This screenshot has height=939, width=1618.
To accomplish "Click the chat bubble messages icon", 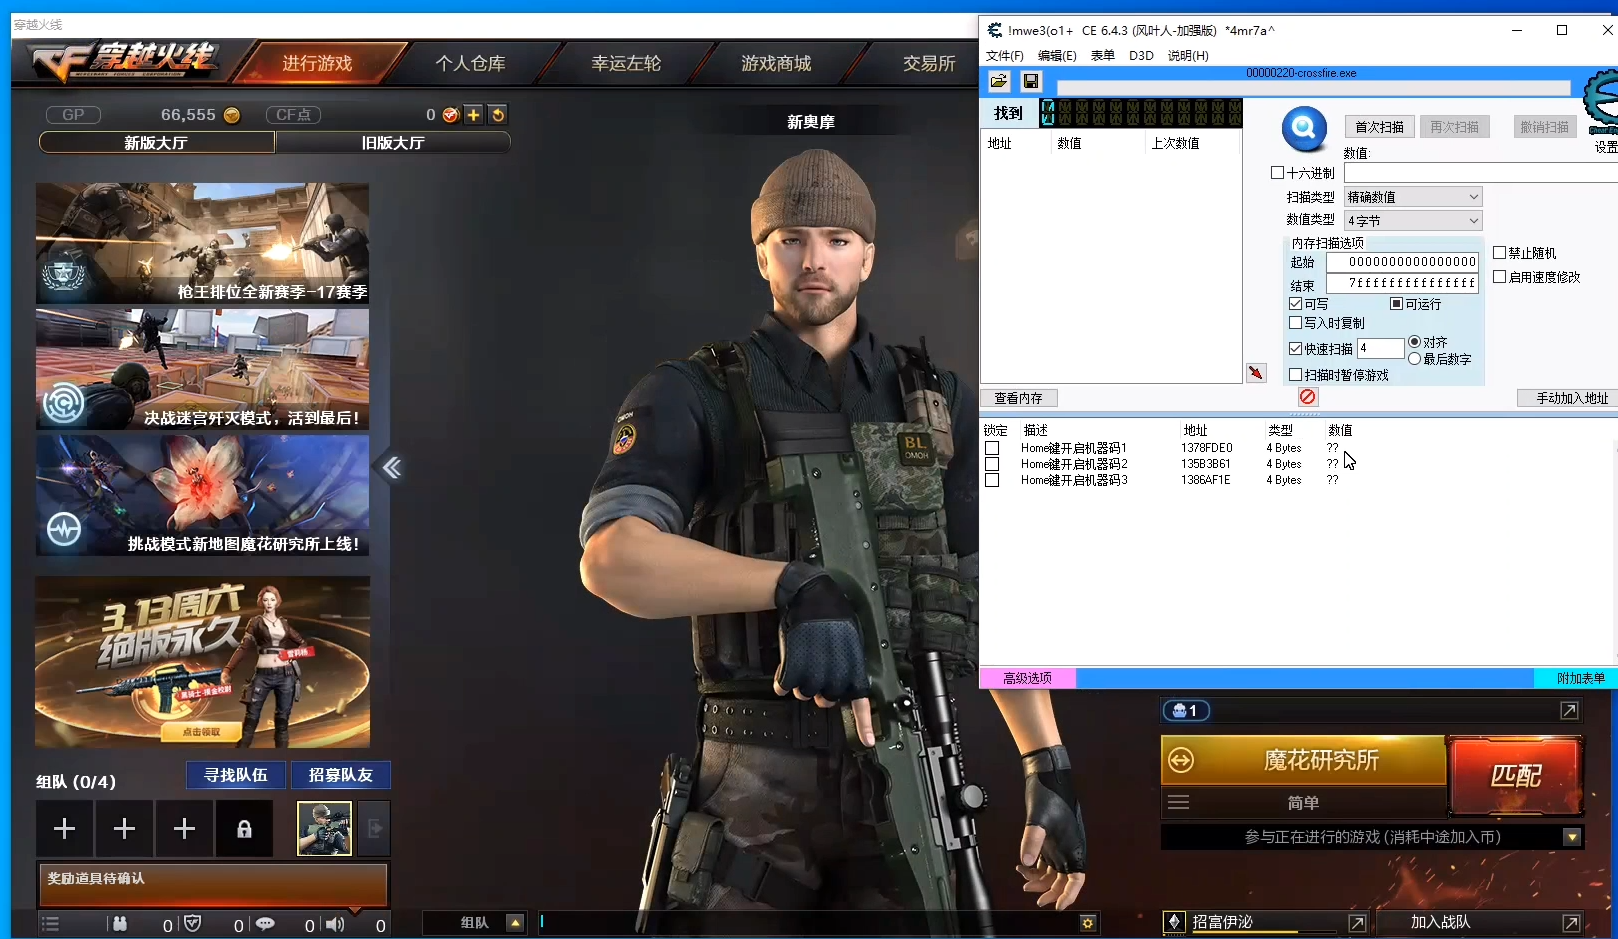I will tap(265, 924).
